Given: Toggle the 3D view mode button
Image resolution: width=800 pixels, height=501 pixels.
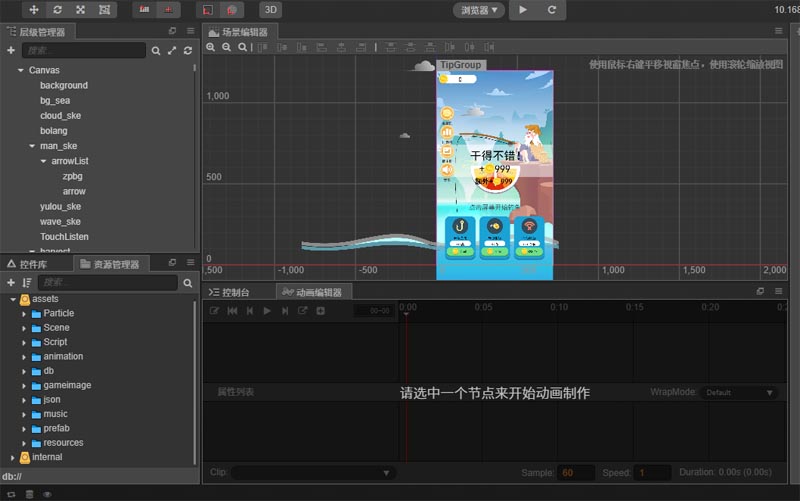Looking at the screenshot, I should point(270,9).
